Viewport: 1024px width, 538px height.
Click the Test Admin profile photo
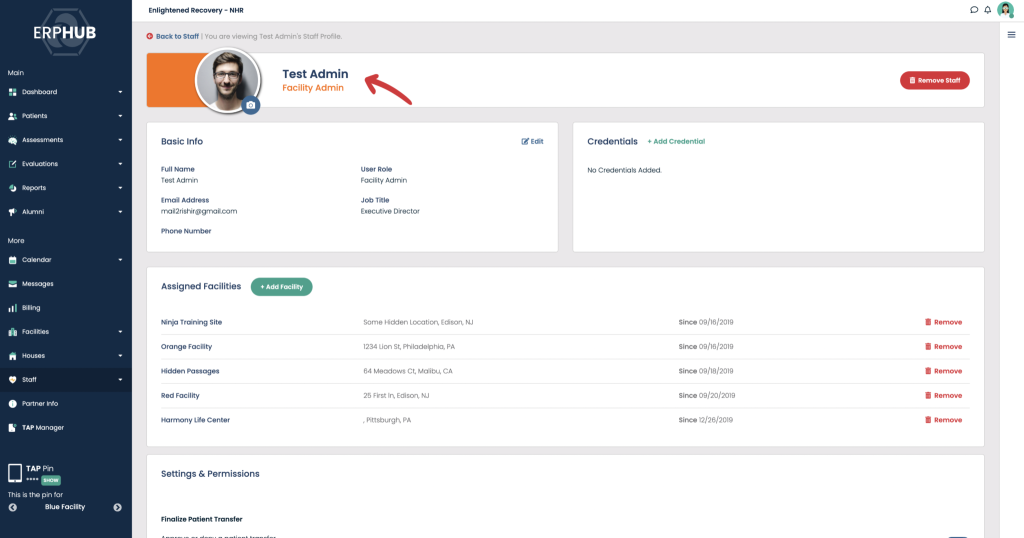coord(227,80)
